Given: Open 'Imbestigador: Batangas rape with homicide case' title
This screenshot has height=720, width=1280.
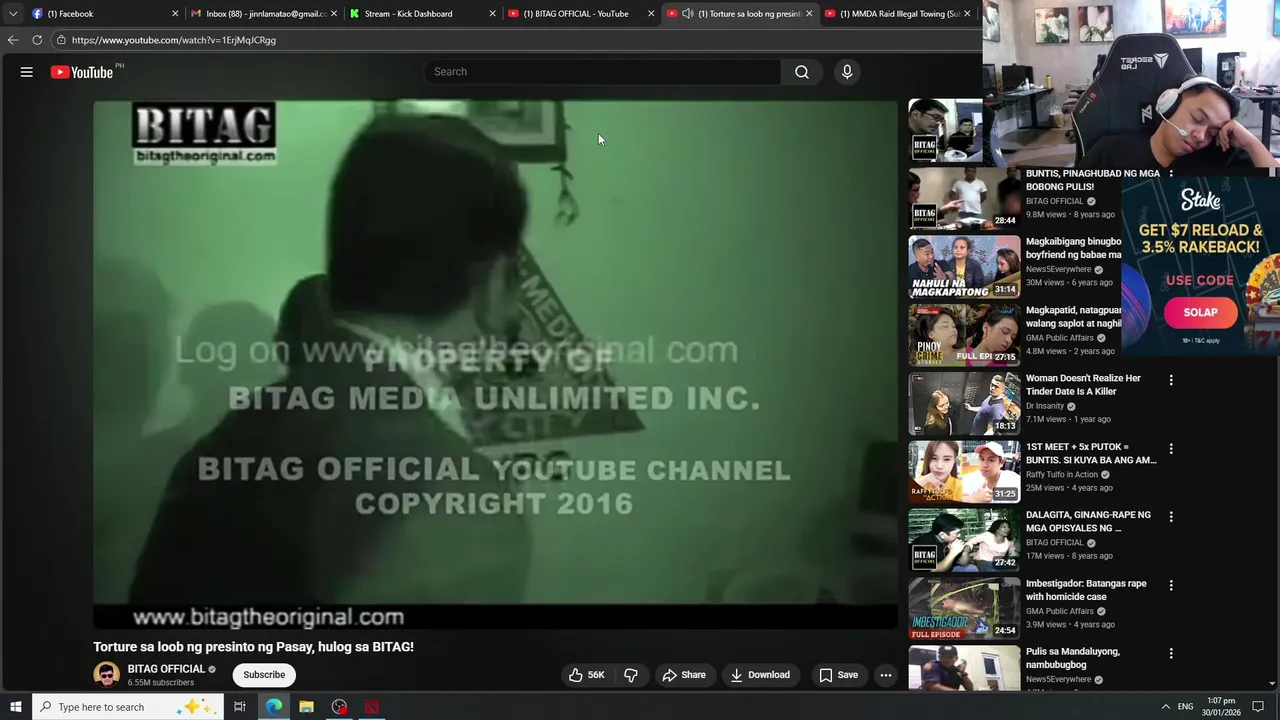Looking at the screenshot, I should point(1086,590).
